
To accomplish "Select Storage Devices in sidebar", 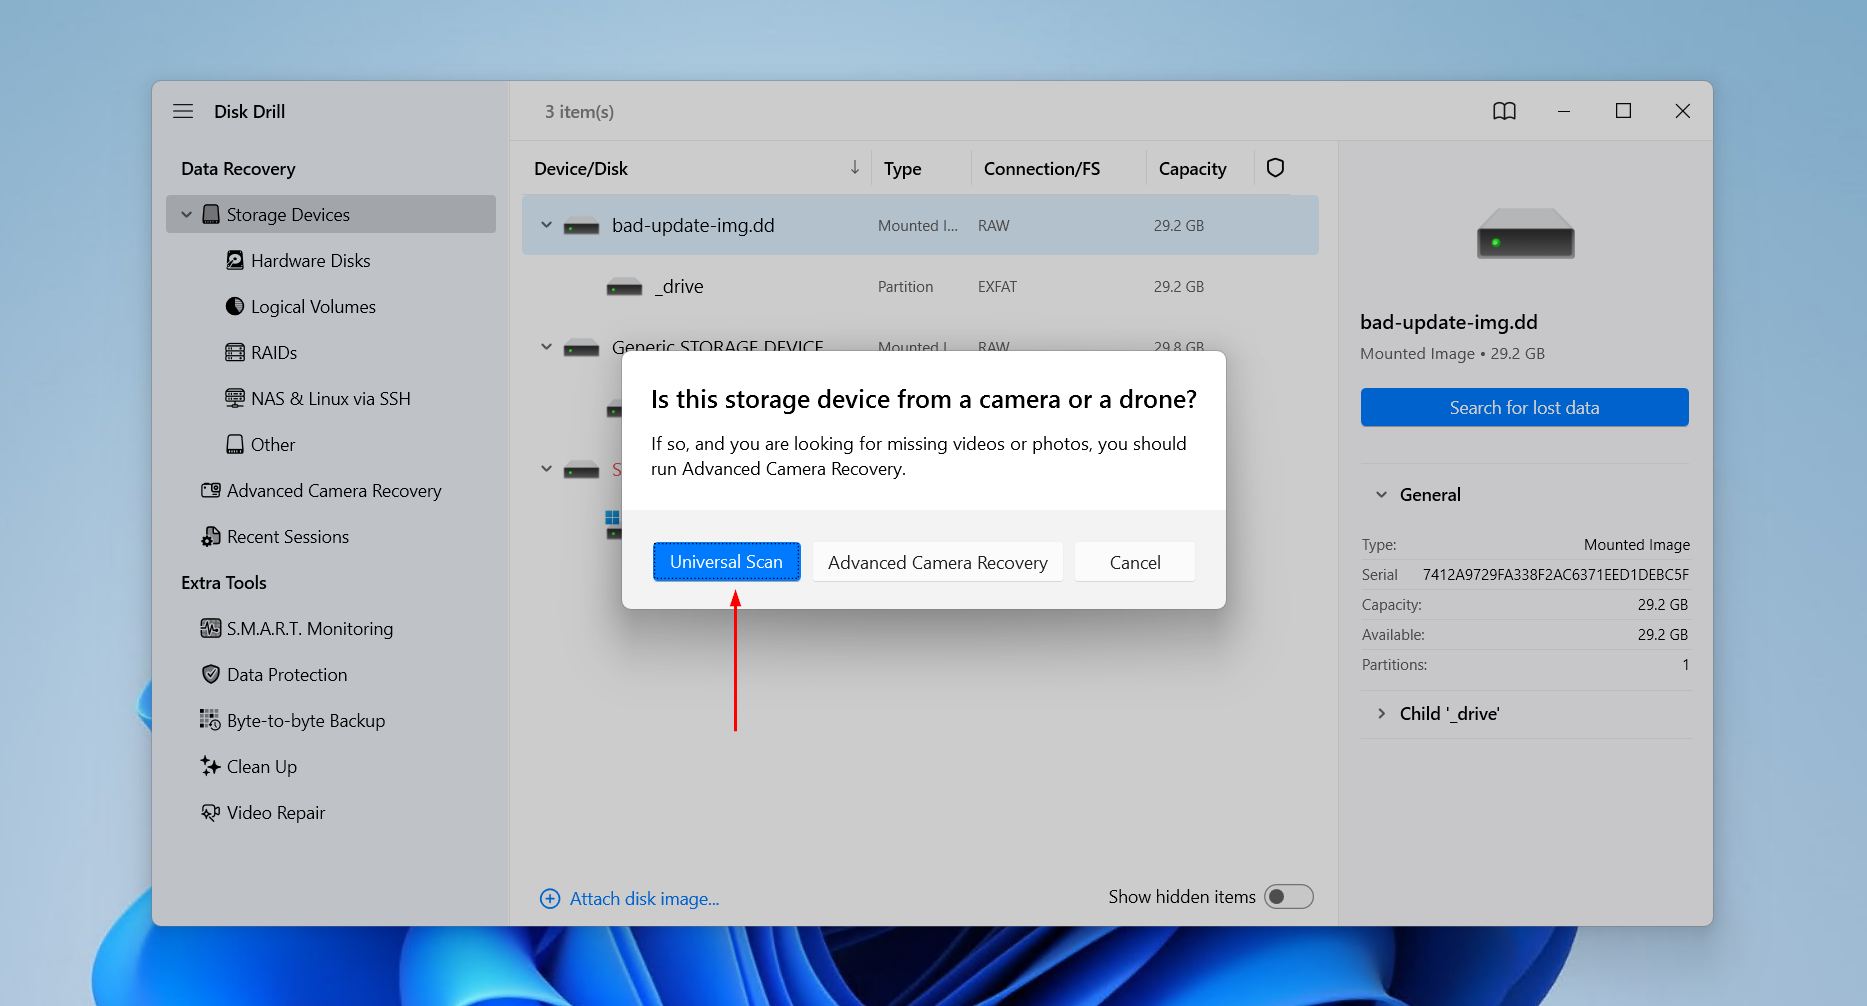I will click(x=331, y=214).
